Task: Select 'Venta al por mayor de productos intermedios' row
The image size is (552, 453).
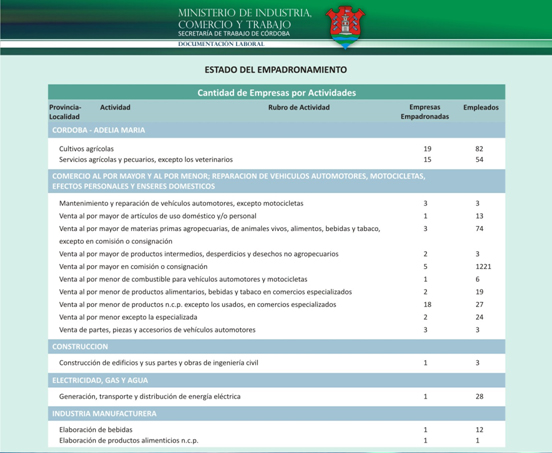Action: click(276, 254)
